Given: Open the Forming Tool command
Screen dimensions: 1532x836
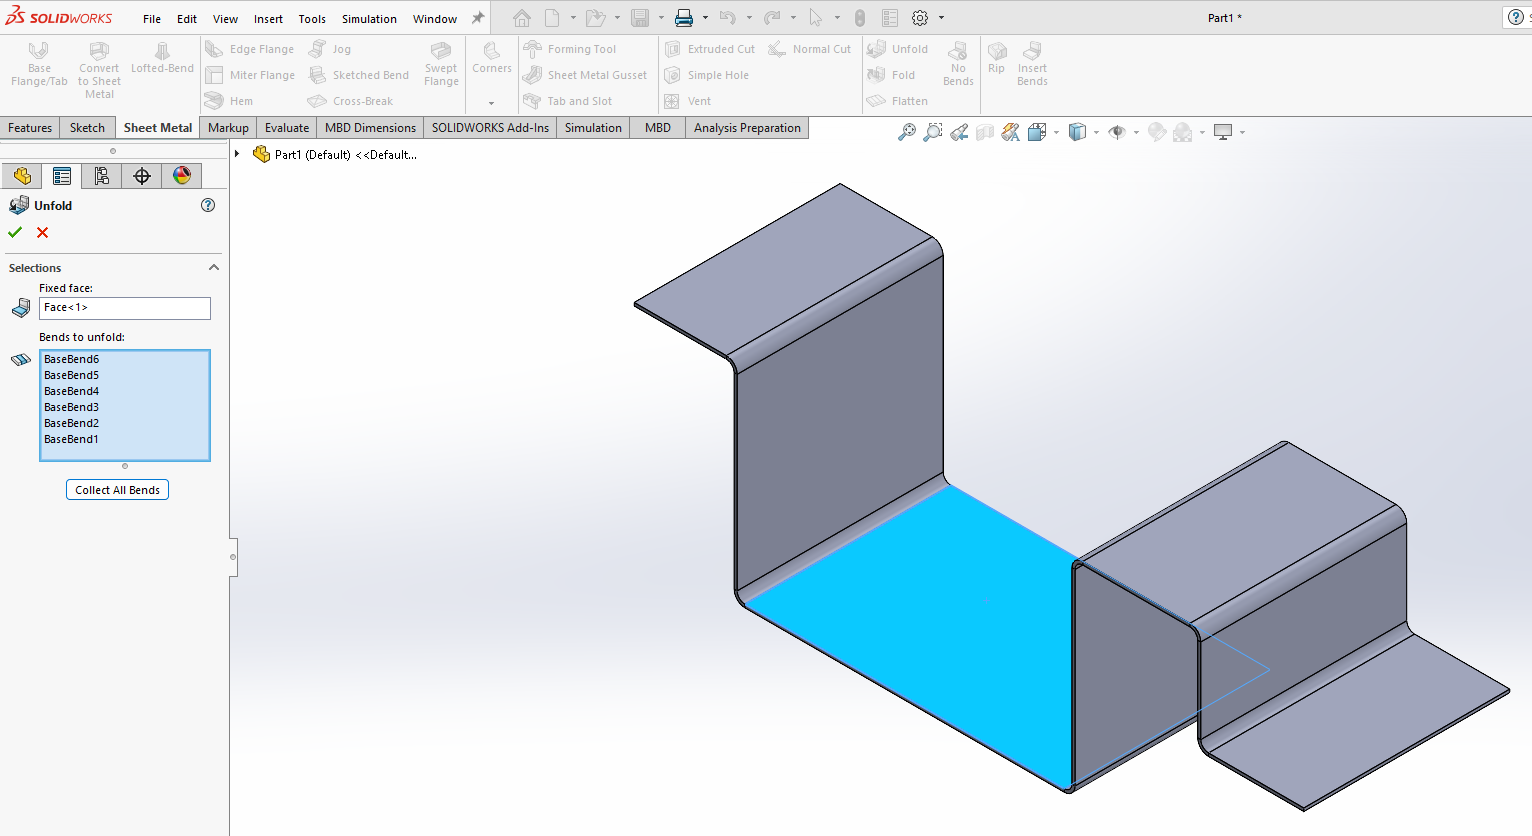Looking at the screenshot, I should click(570, 49).
